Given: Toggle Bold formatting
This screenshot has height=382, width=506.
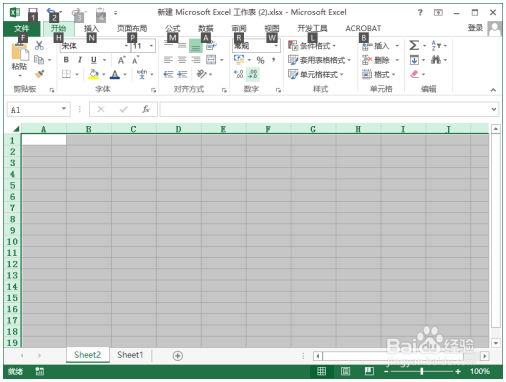Looking at the screenshot, I should pyautogui.click(x=66, y=60).
